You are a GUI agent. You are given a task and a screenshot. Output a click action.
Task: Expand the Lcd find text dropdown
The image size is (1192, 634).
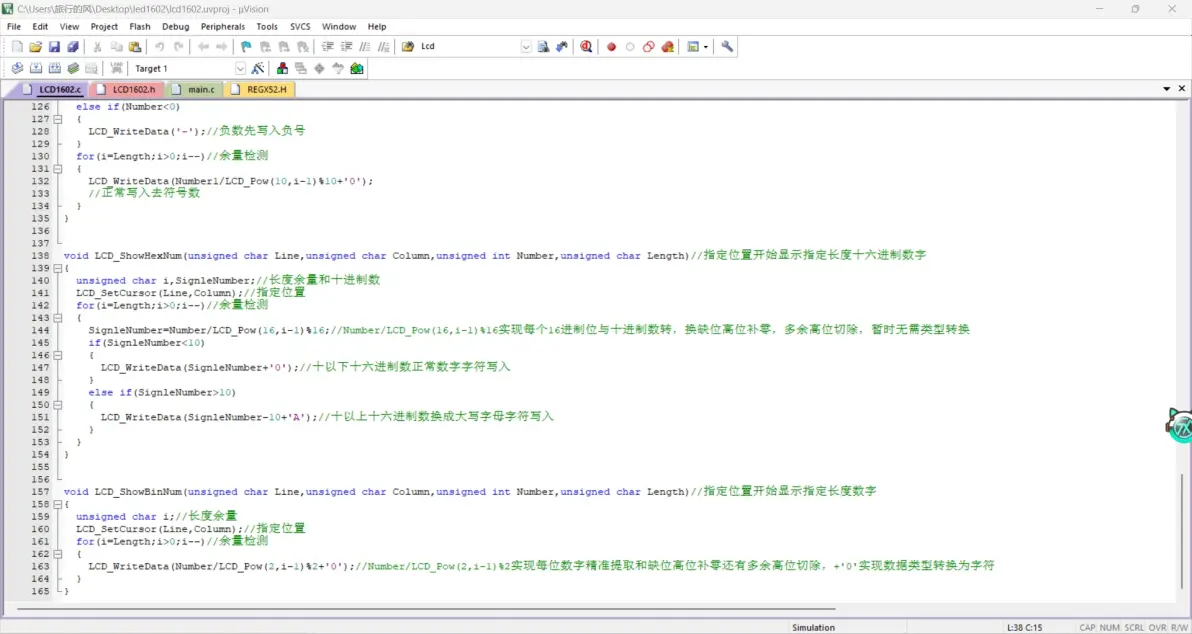point(526,47)
